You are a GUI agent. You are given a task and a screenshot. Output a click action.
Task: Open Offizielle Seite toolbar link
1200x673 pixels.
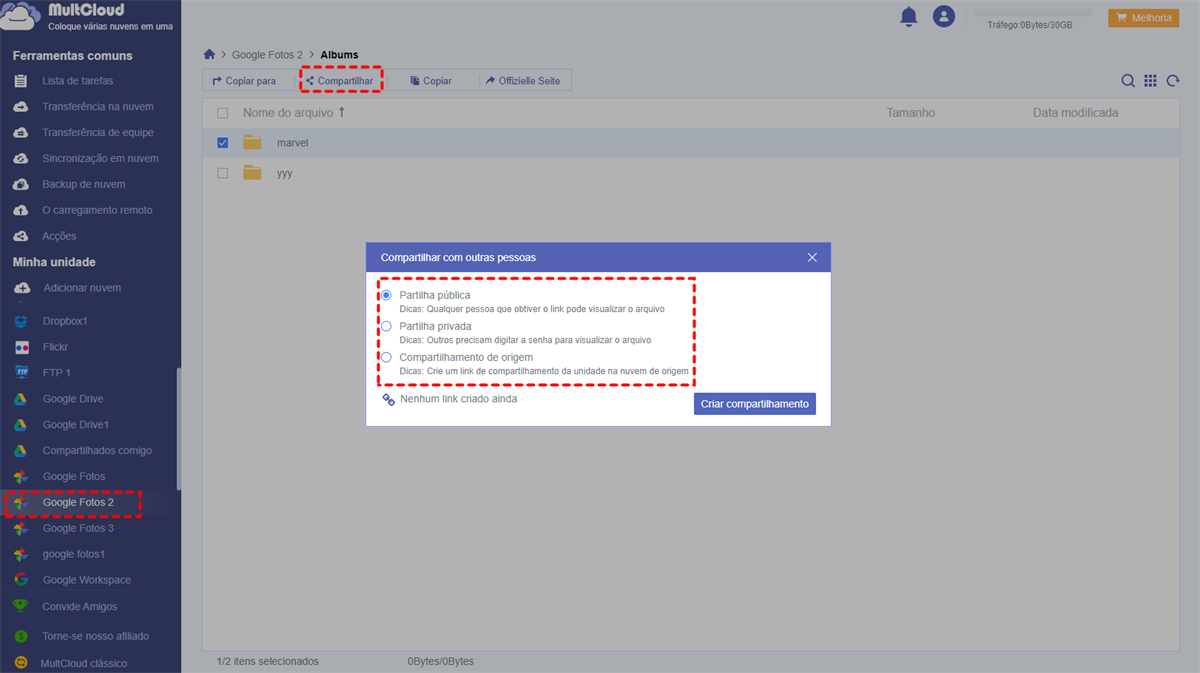pos(522,81)
